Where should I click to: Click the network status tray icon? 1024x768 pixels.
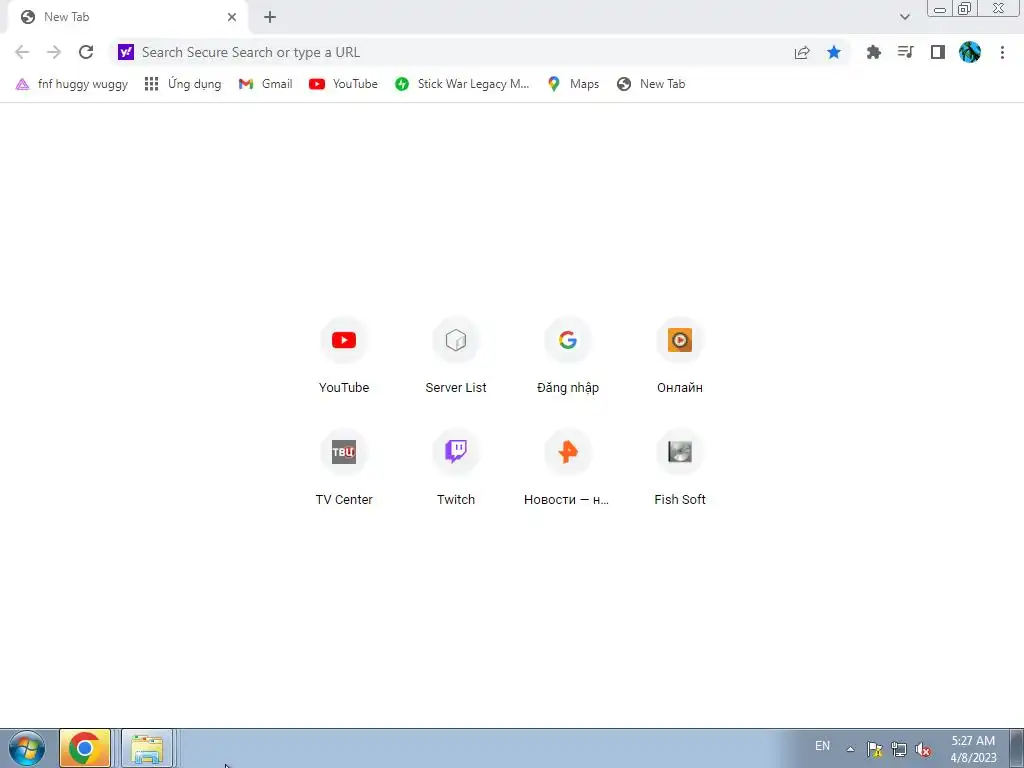tap(899, 749)
